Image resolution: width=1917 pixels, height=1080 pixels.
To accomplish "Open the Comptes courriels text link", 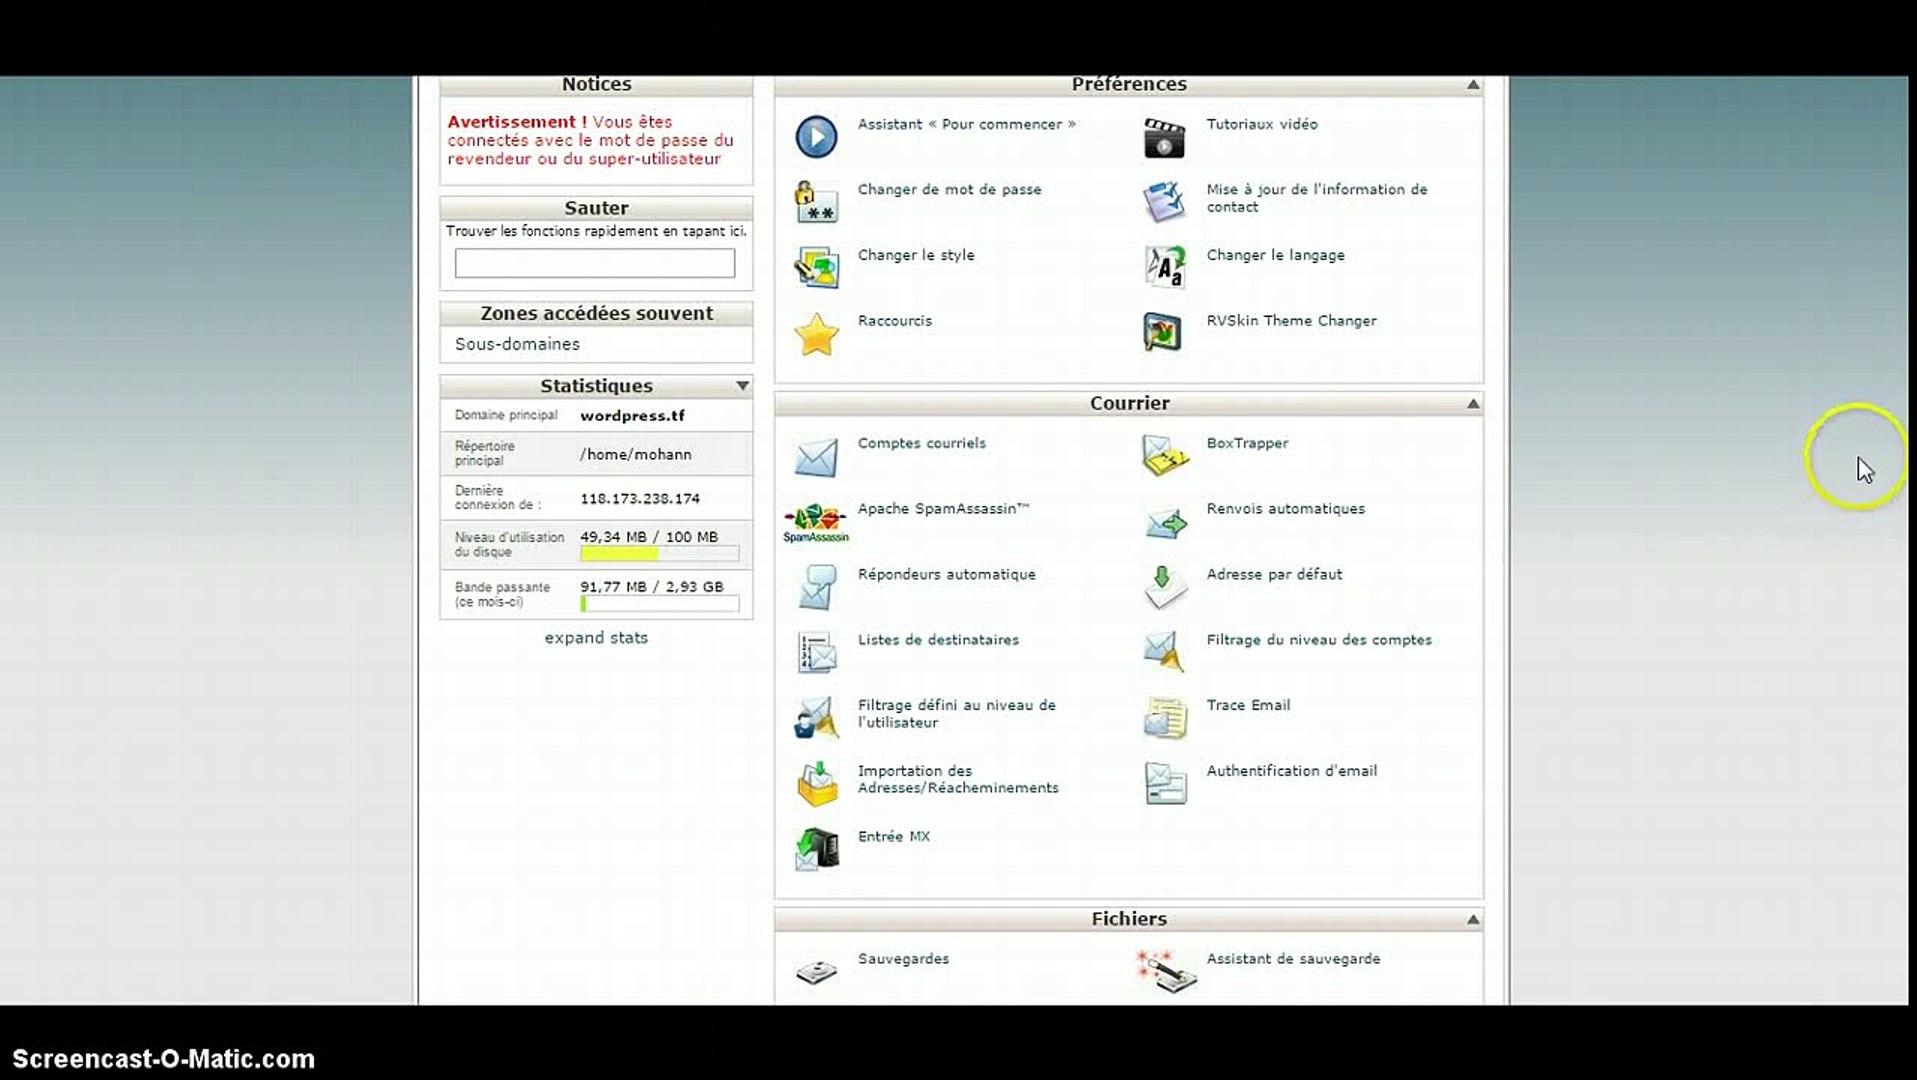I will 921,444.
